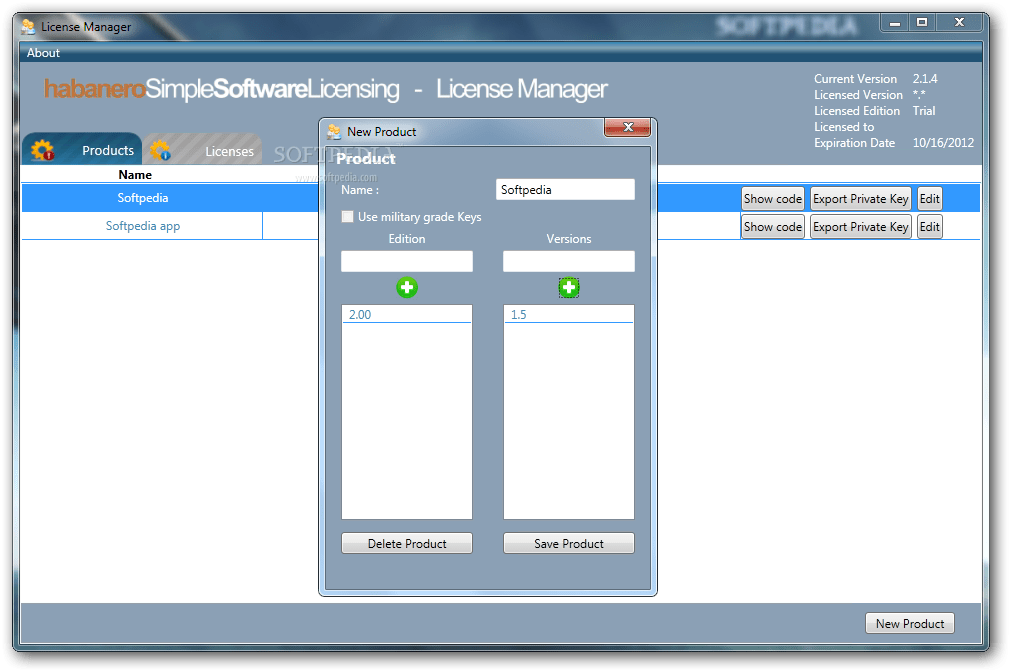The height and width of the screenshot is (672, 1010).
Task: Click the green plus to add a Version
Action: coord(568,287)
